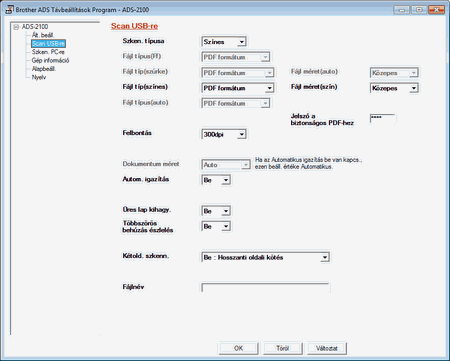Click the Változtat button
The image size is (450, 361).
coord(327,348)
